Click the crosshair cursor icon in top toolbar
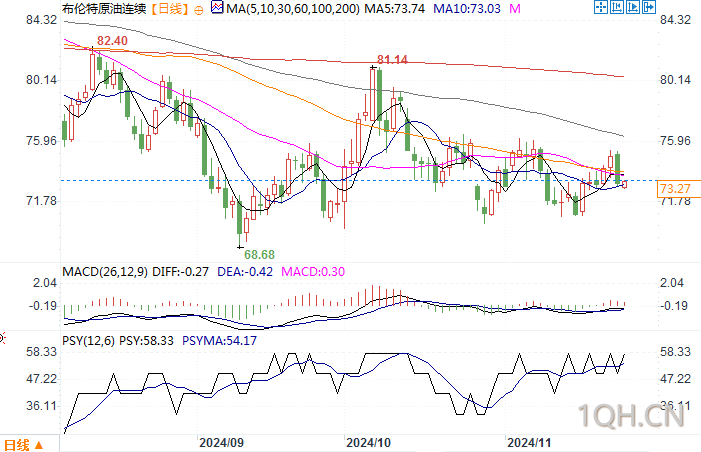This screenshot has height=452, width=701. (x=601, y=7)
